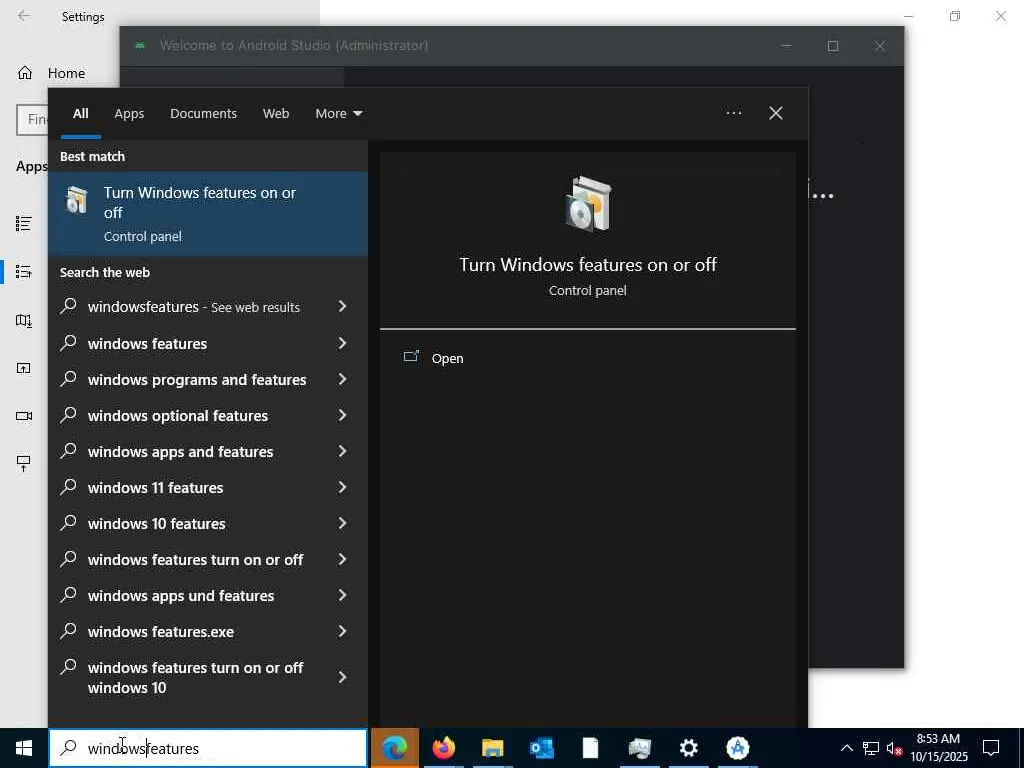Click Turn Windows features on or off preview title
The image size is (1024, 768).
[588, 264]
